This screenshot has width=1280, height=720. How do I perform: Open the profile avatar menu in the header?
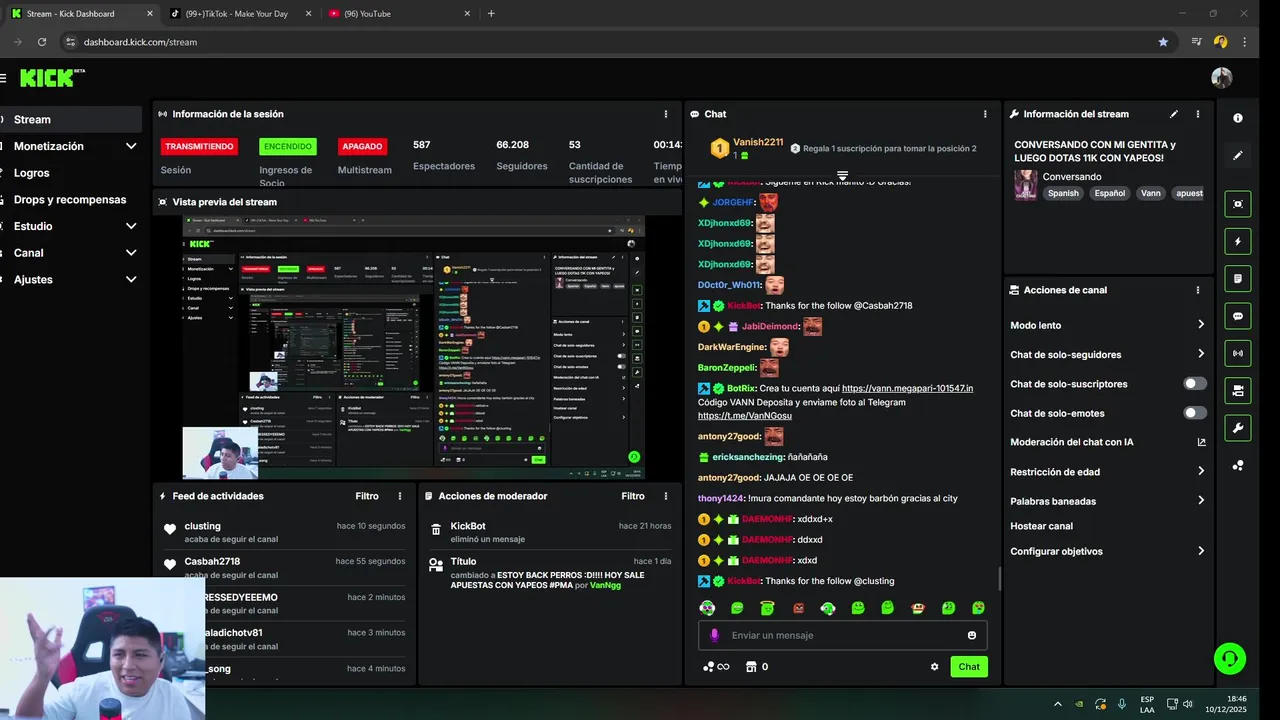(1221, 78)
